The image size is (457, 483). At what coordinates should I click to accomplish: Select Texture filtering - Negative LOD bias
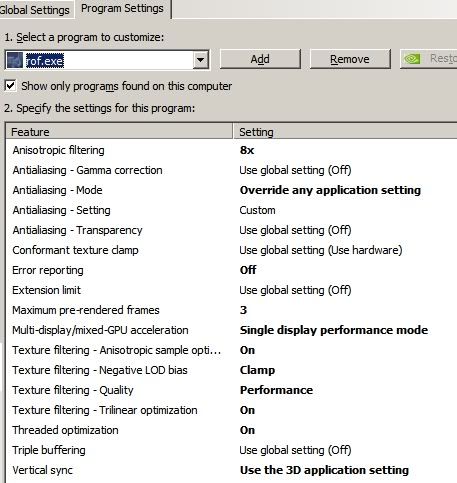[100, 370]
